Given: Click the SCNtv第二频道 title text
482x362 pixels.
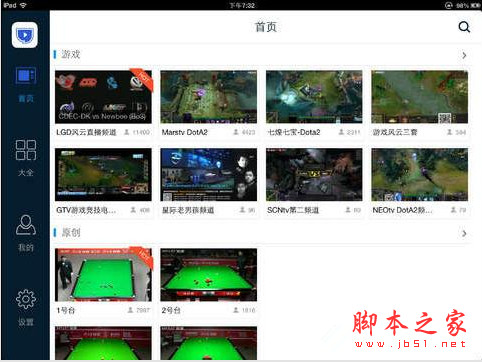Looking at the screenshot, I should pyautogui.click(x=293, y=210).
